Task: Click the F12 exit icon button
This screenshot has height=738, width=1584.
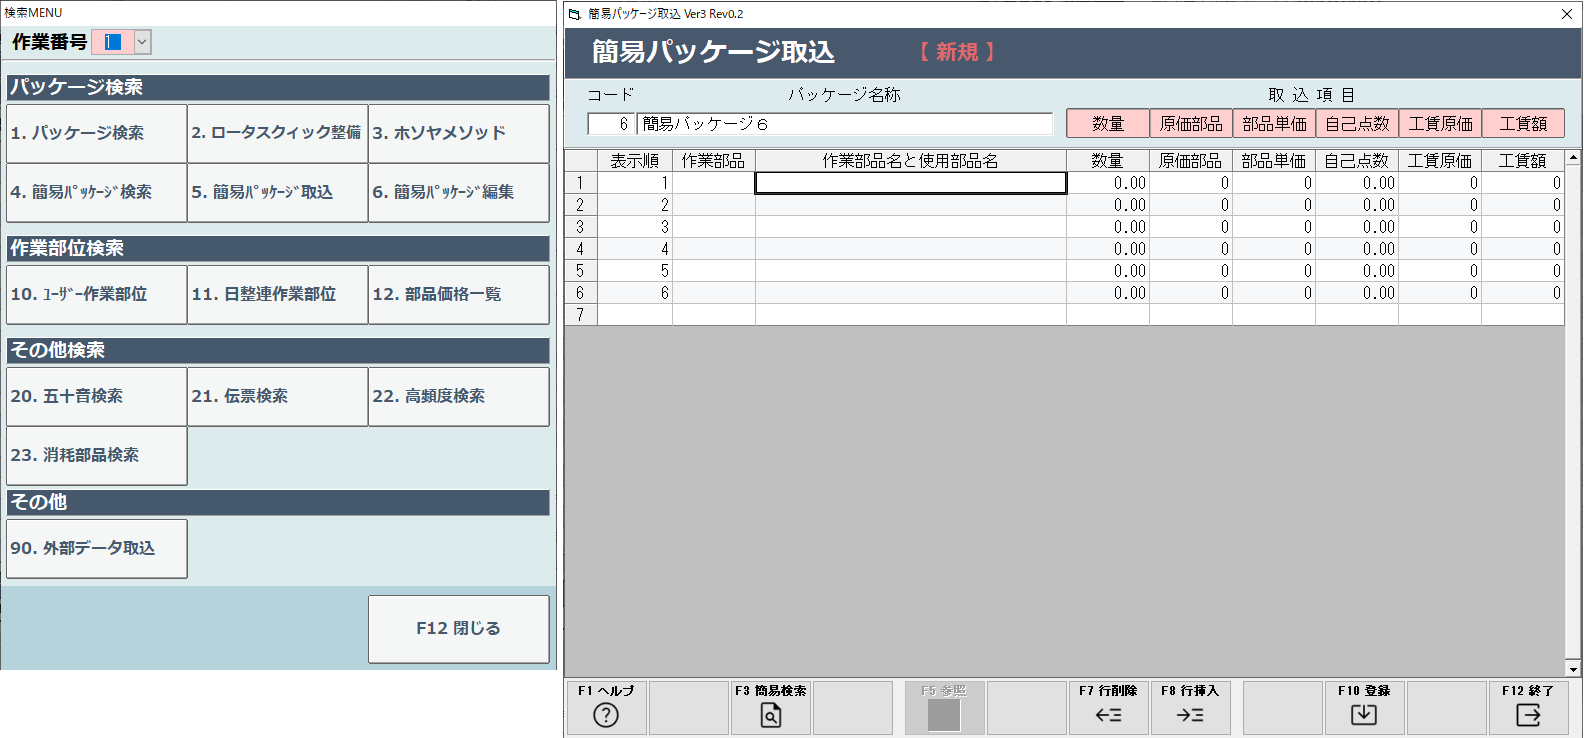Action: coord(1528,714)
